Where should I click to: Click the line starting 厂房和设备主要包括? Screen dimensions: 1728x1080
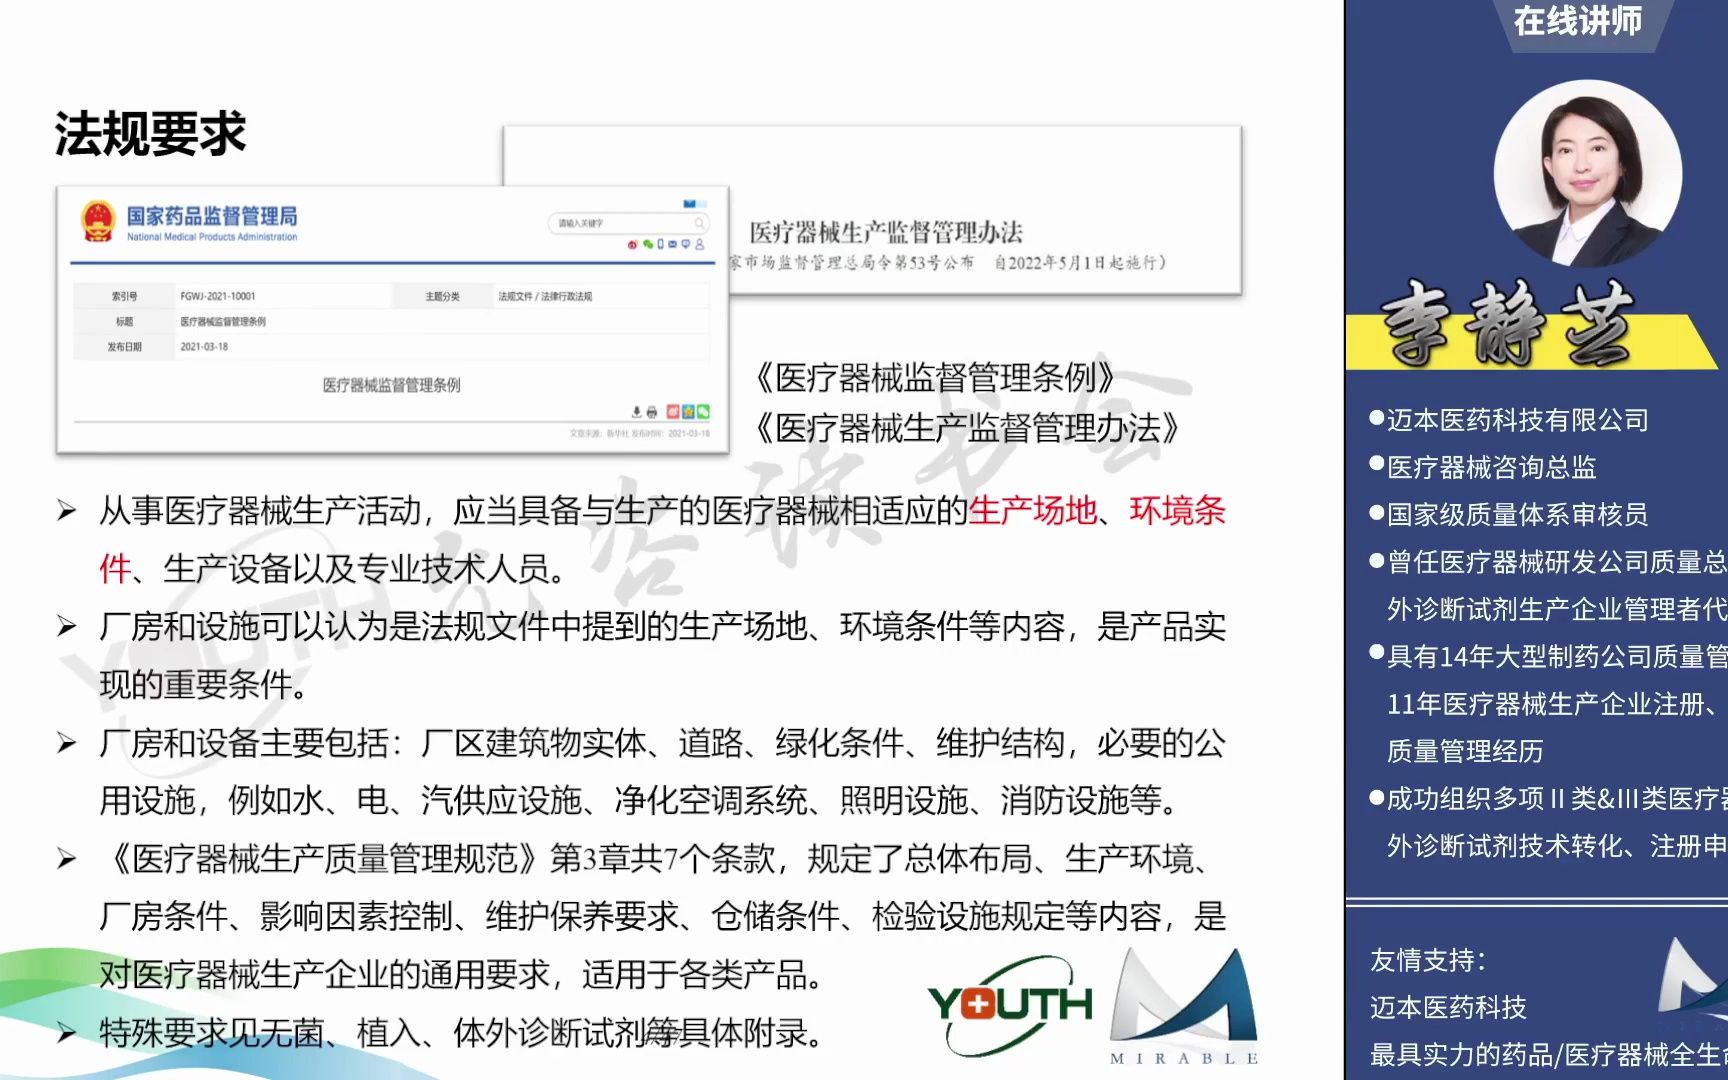(x=662, y=743)
